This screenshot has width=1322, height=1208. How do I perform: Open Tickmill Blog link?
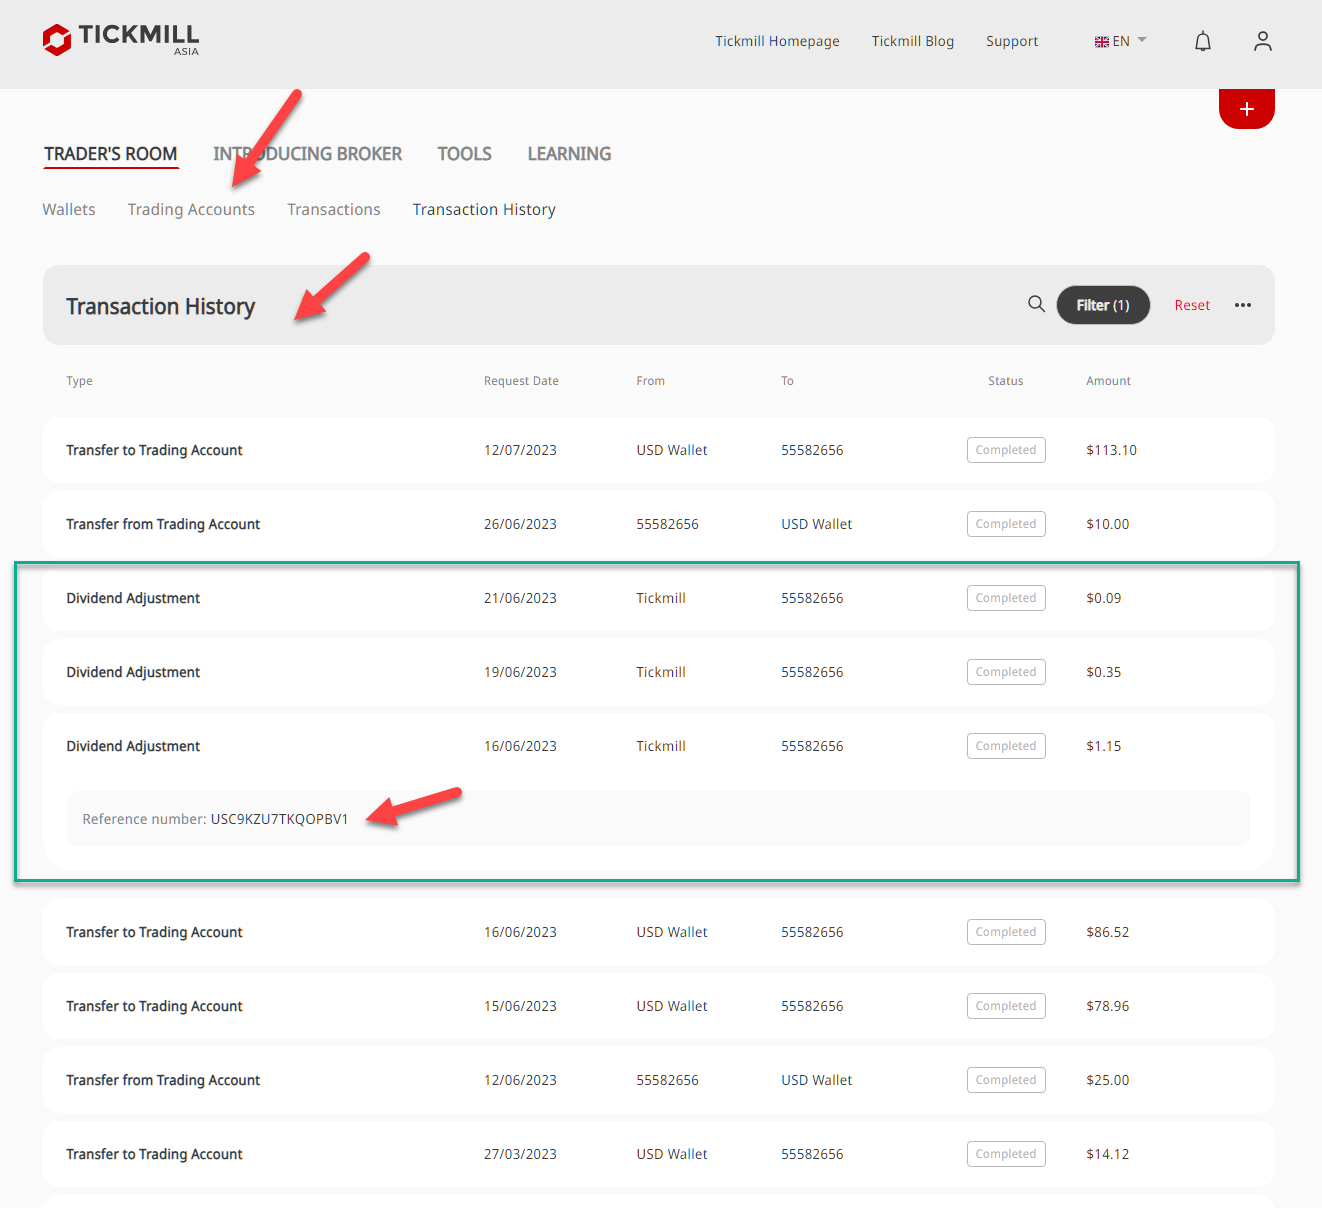(x=913, y=41)
